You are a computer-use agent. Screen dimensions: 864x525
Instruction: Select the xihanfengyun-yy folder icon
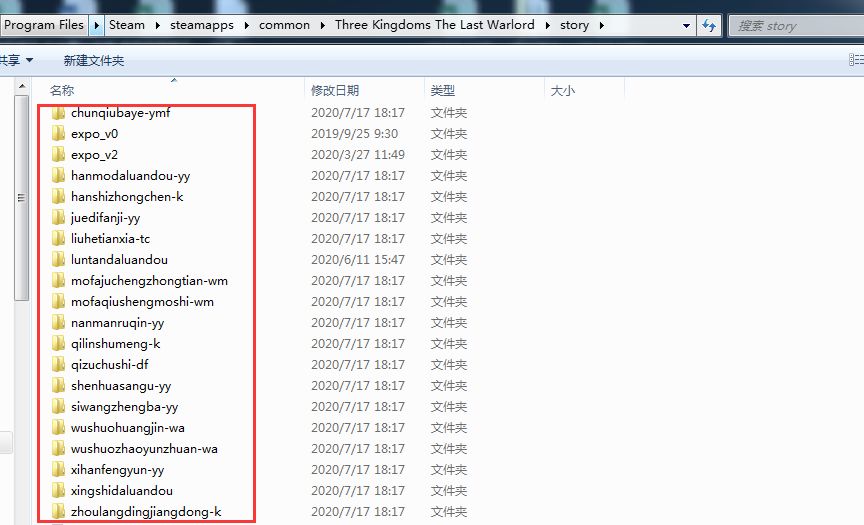point(58,469)
